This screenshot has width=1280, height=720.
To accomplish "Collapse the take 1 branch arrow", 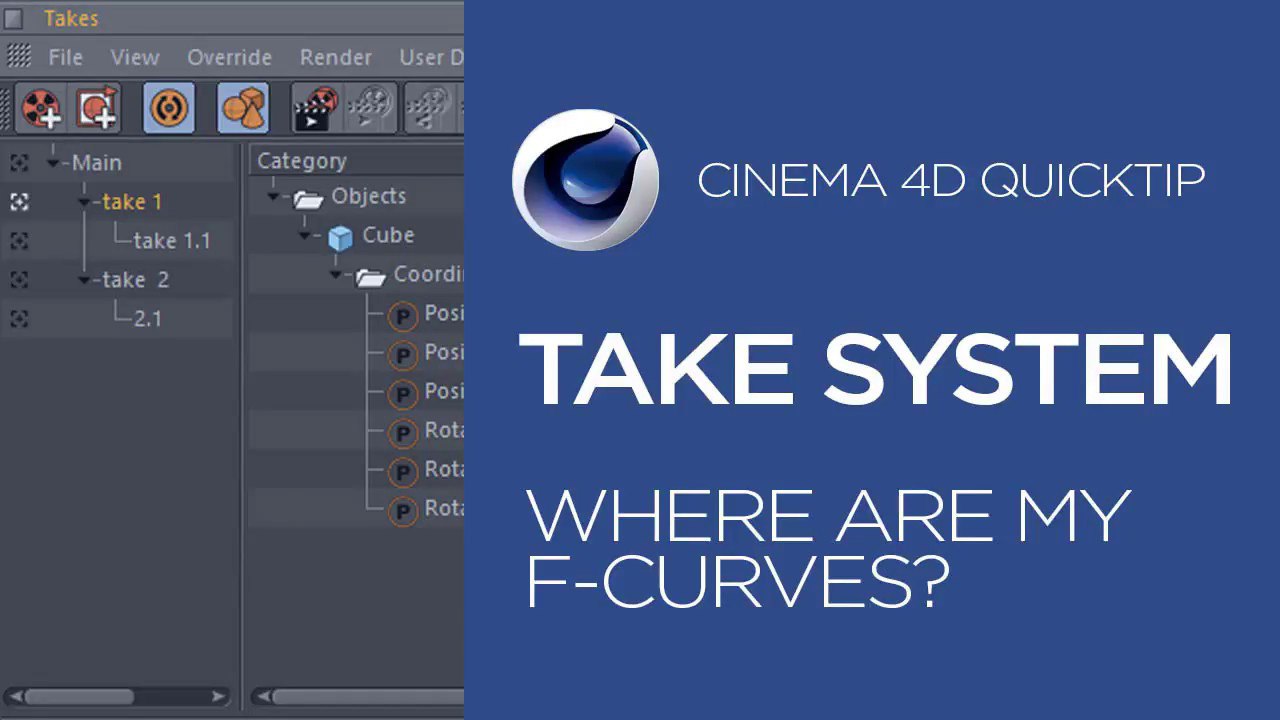I will (84, 202).
